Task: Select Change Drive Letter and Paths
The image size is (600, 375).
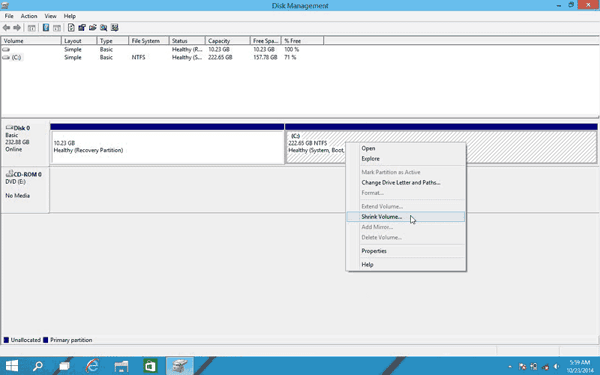Action: 406,183
